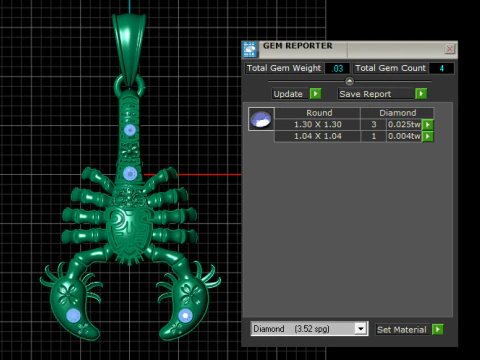
Task: Click the green arrow beside Save Report
Action: [x=421, y=94]
